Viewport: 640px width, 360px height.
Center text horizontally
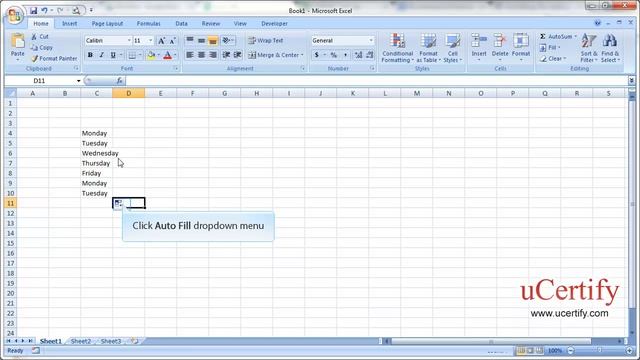click(x=201, y=55)
